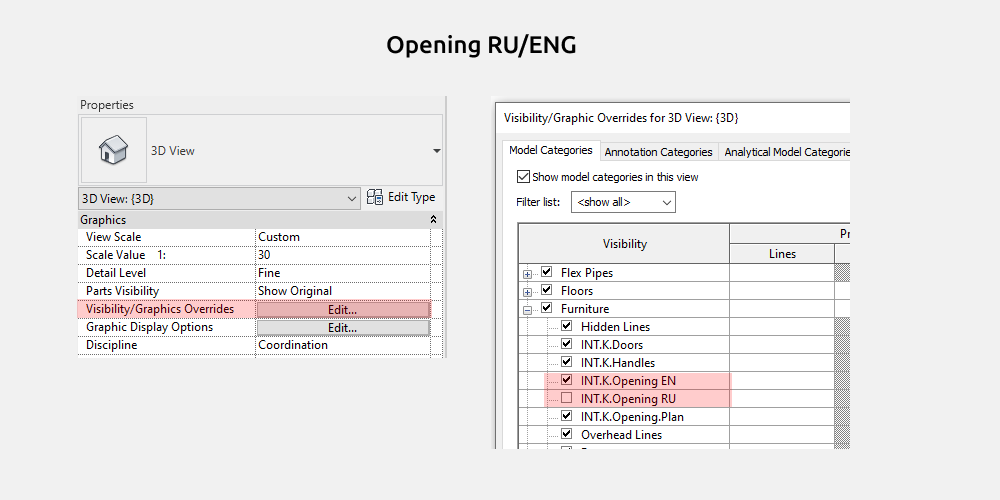
Task: Click the 3D View house icon
Action: (113, 151)
